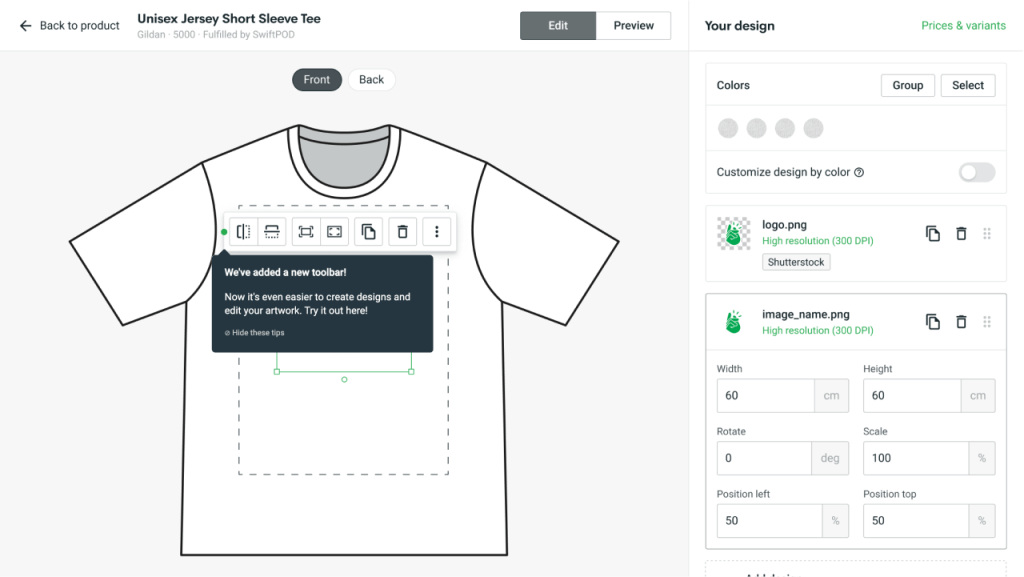Open Prices & variants link

pos(963,25)
